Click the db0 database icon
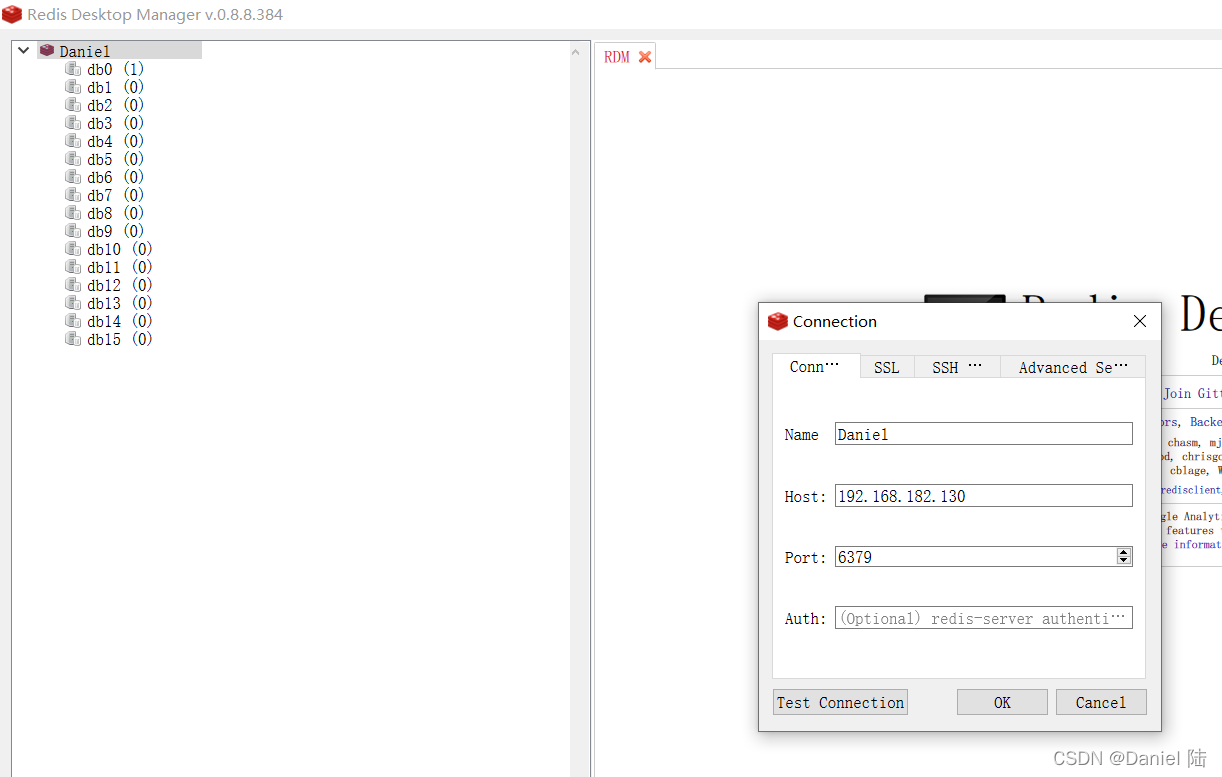 pos(73,69)
